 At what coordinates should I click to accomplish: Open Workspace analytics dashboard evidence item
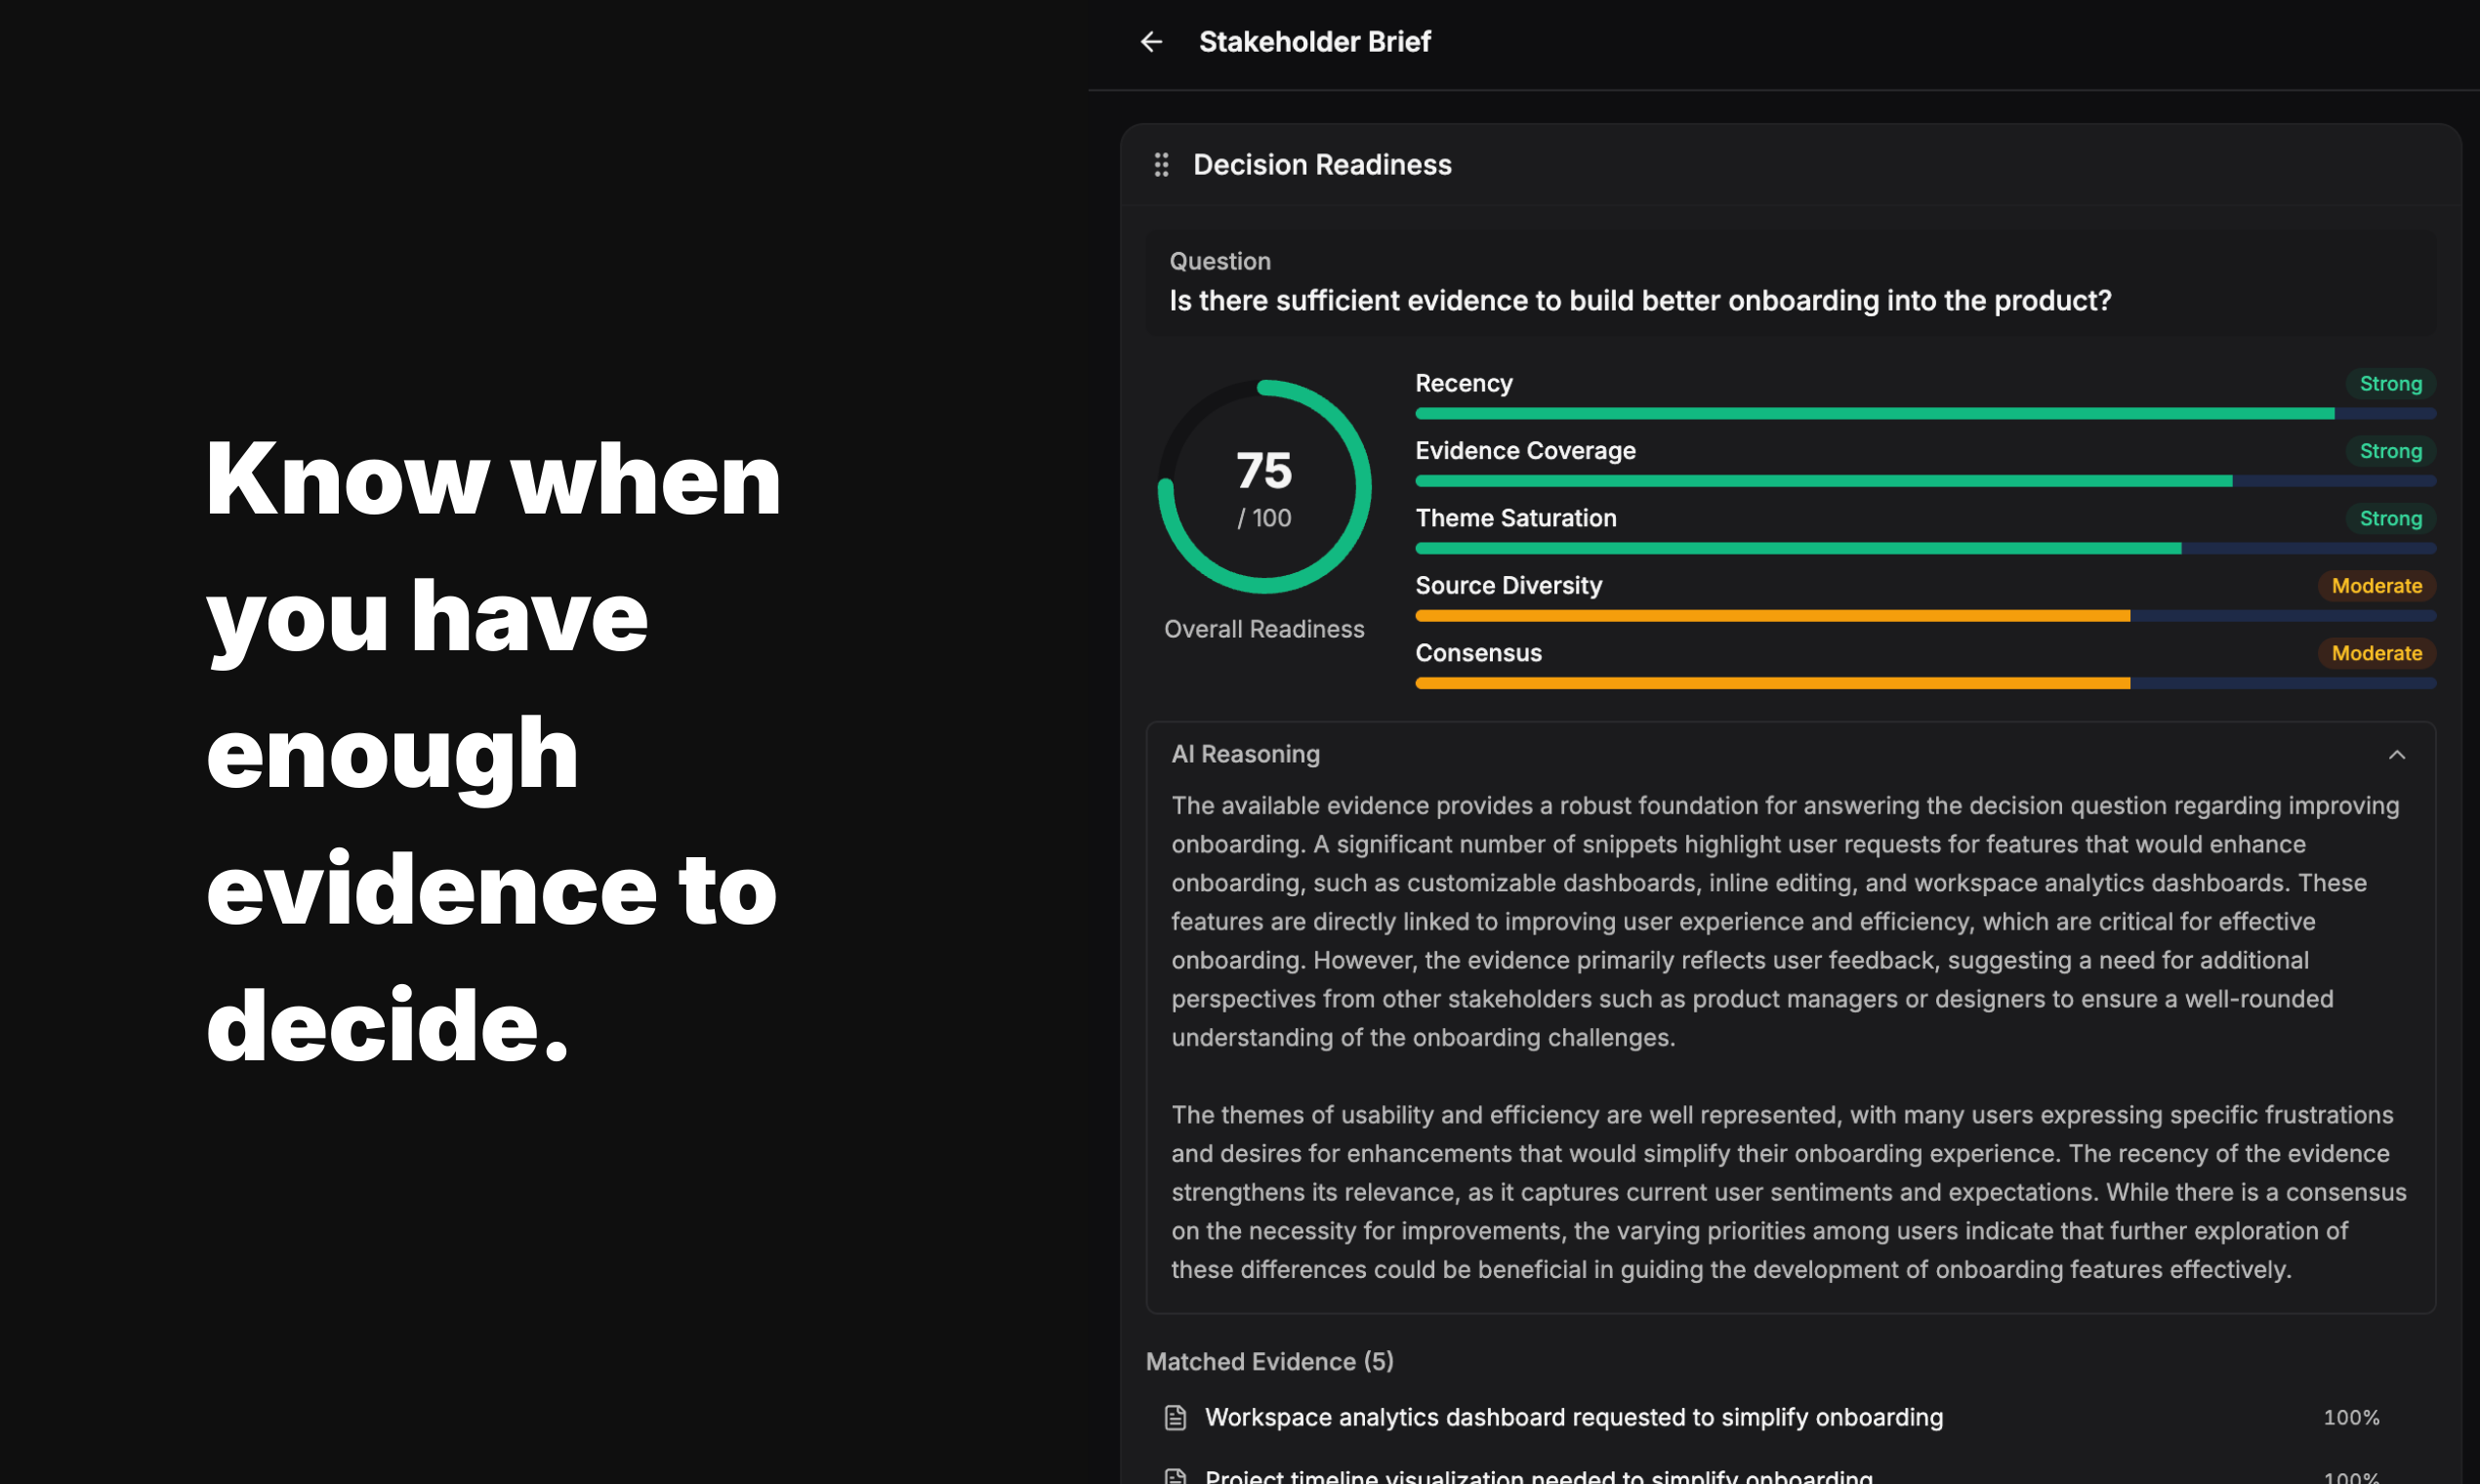click(1573, 1417)
